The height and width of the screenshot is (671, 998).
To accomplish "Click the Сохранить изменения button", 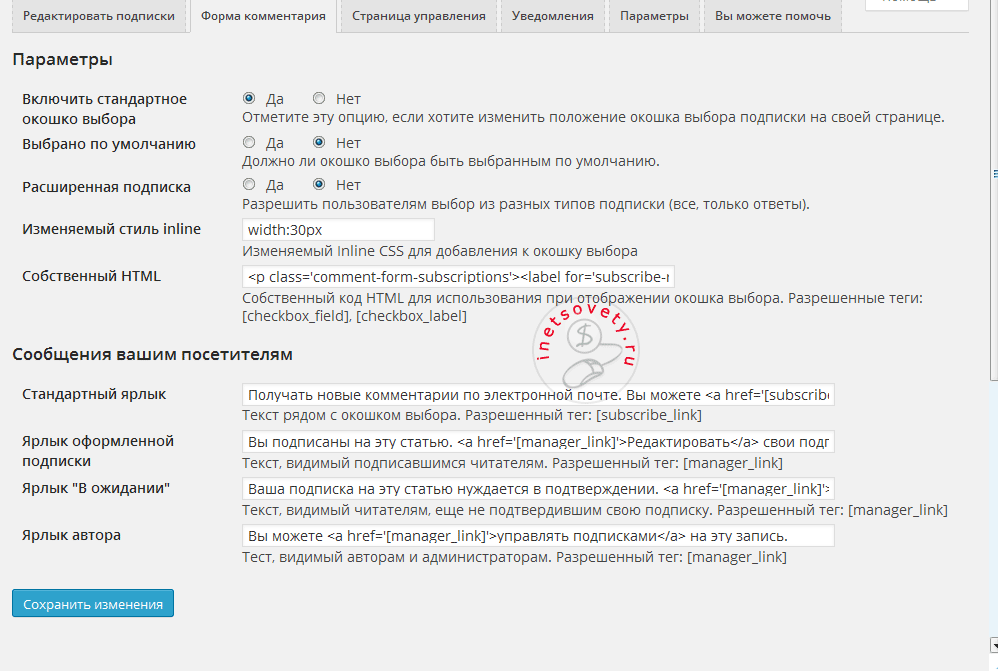I will click(x=92, y=602).
